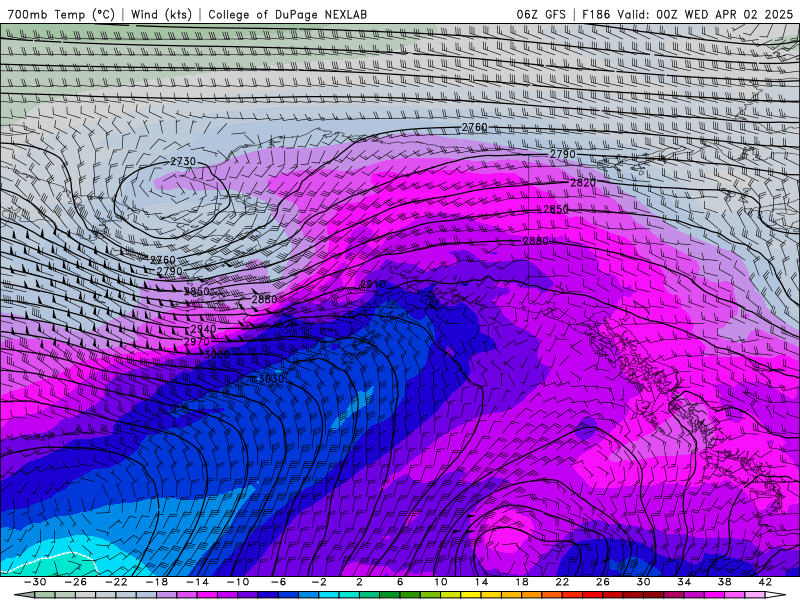800x600 pixels.
Task: Click the −18 colorbar tick label
Action: tap(157, 582)
